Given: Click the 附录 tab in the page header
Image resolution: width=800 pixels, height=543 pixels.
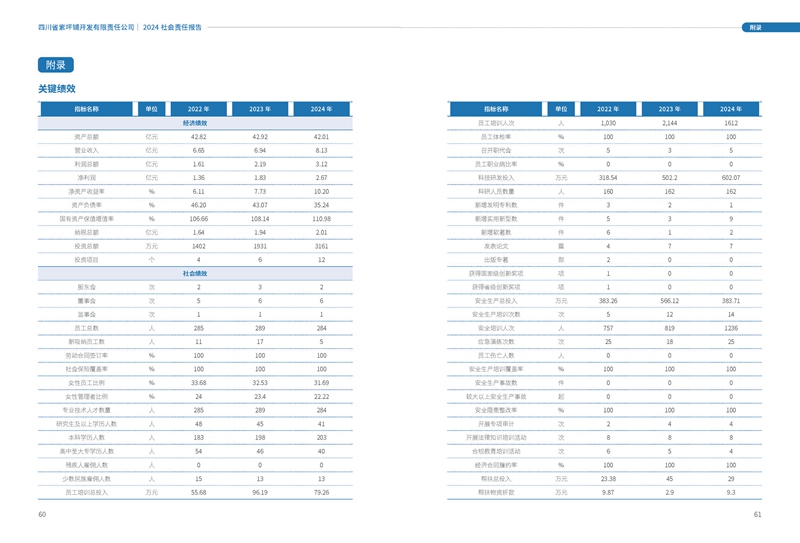Looking at the screenshot, I should point(755,28).
